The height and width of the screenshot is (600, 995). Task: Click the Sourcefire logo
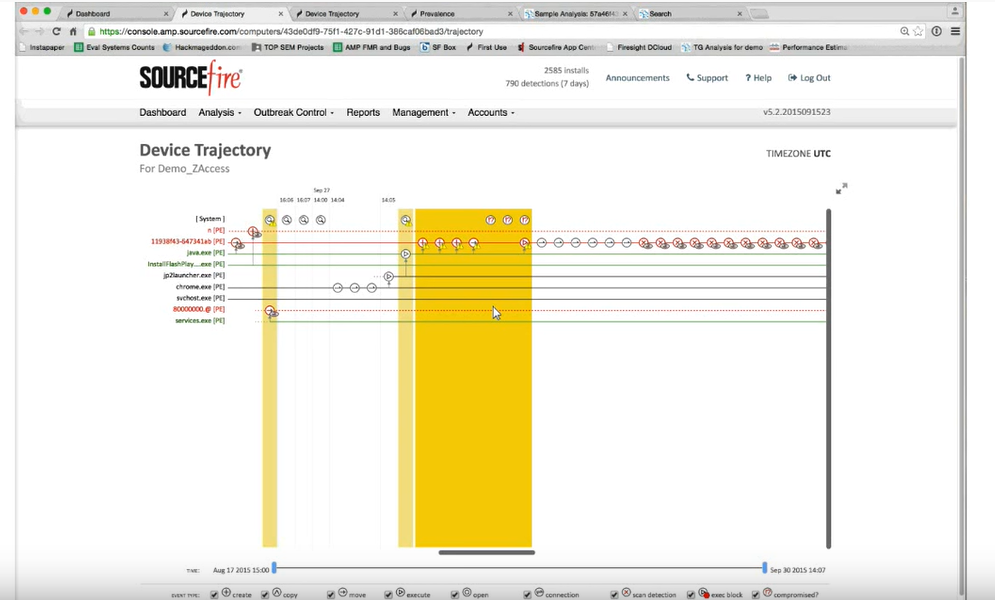pos(190,77)
